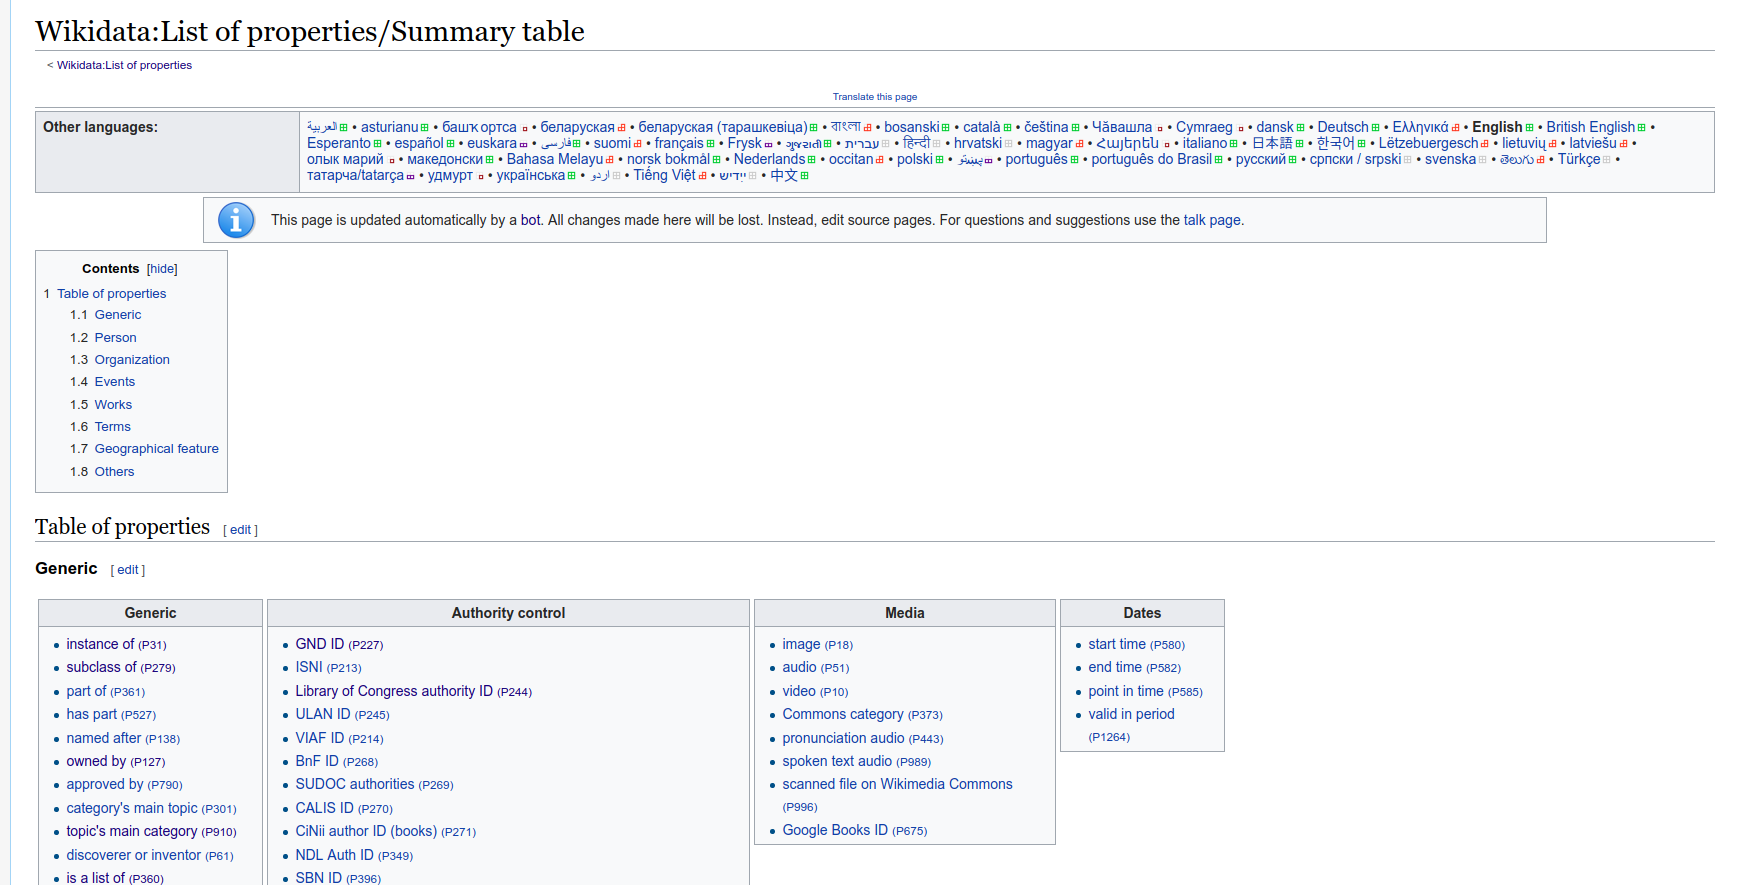Click 'Translate this page' link
This screenshot has width=1738, height=885.
coord(875,97)
